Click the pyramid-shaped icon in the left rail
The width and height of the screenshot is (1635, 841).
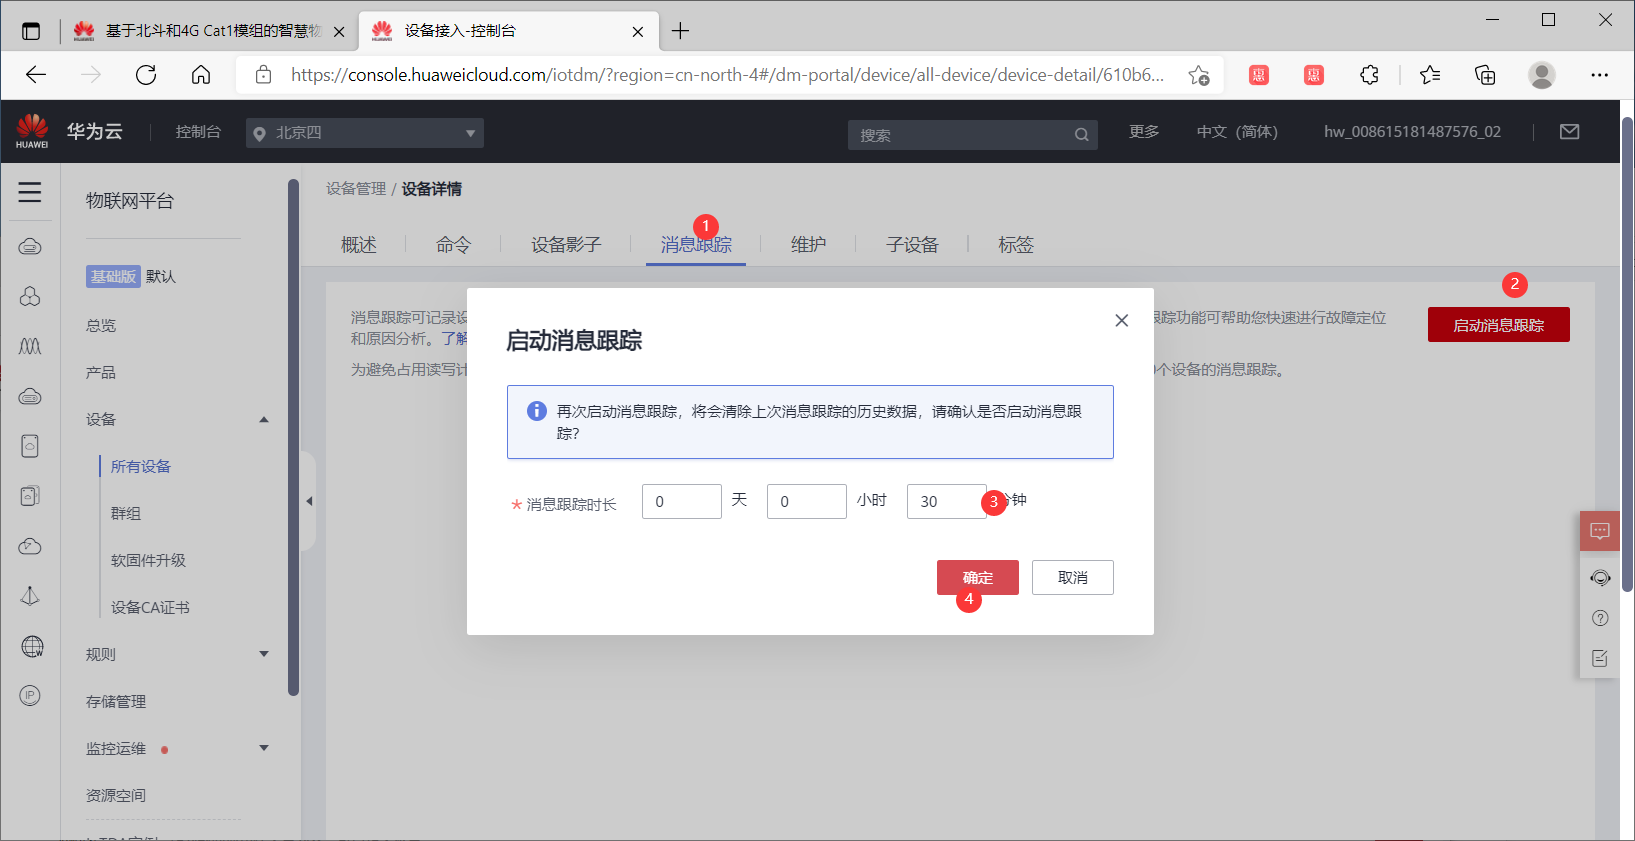coord(30,596)
